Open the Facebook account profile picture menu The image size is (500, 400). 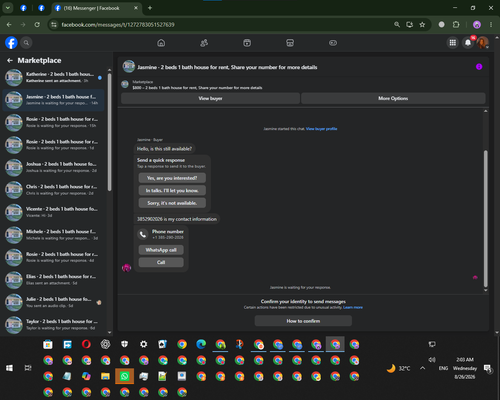click(482, 43)
